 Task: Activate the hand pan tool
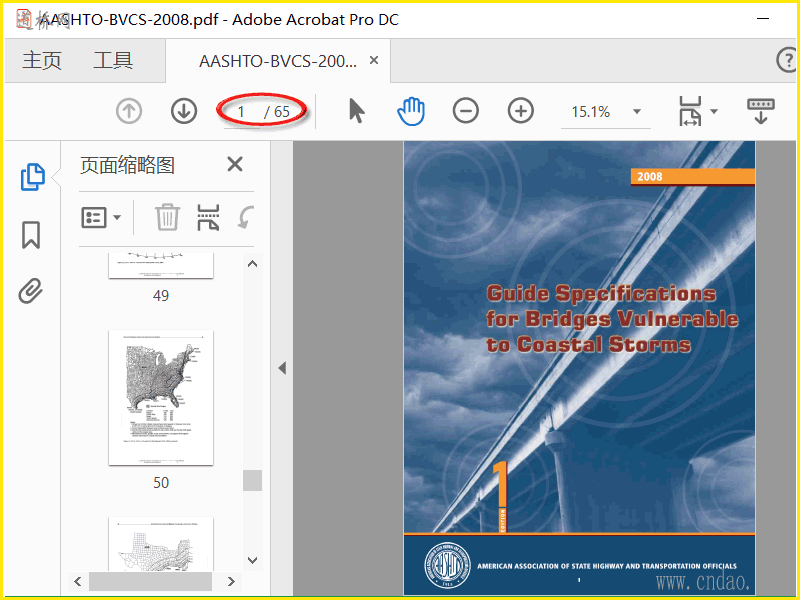pyautogui.click(x=411, y=111)
